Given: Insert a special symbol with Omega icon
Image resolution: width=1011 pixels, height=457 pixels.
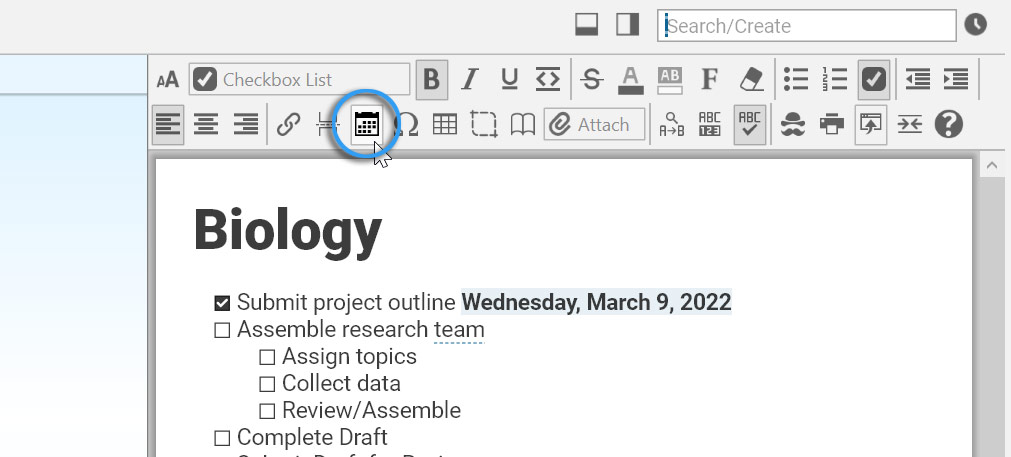Looking at the screenshot, I should (x=406, y=125).
